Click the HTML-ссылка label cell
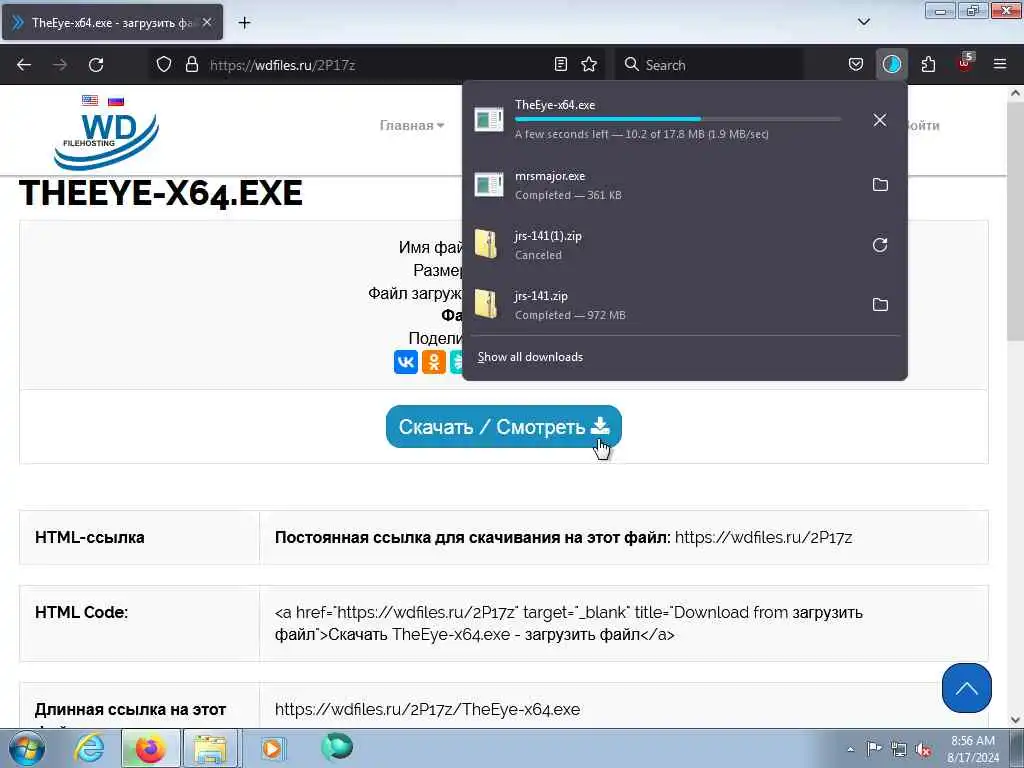This screenshot has height=768, width=1024. click(x=140, y=537)
